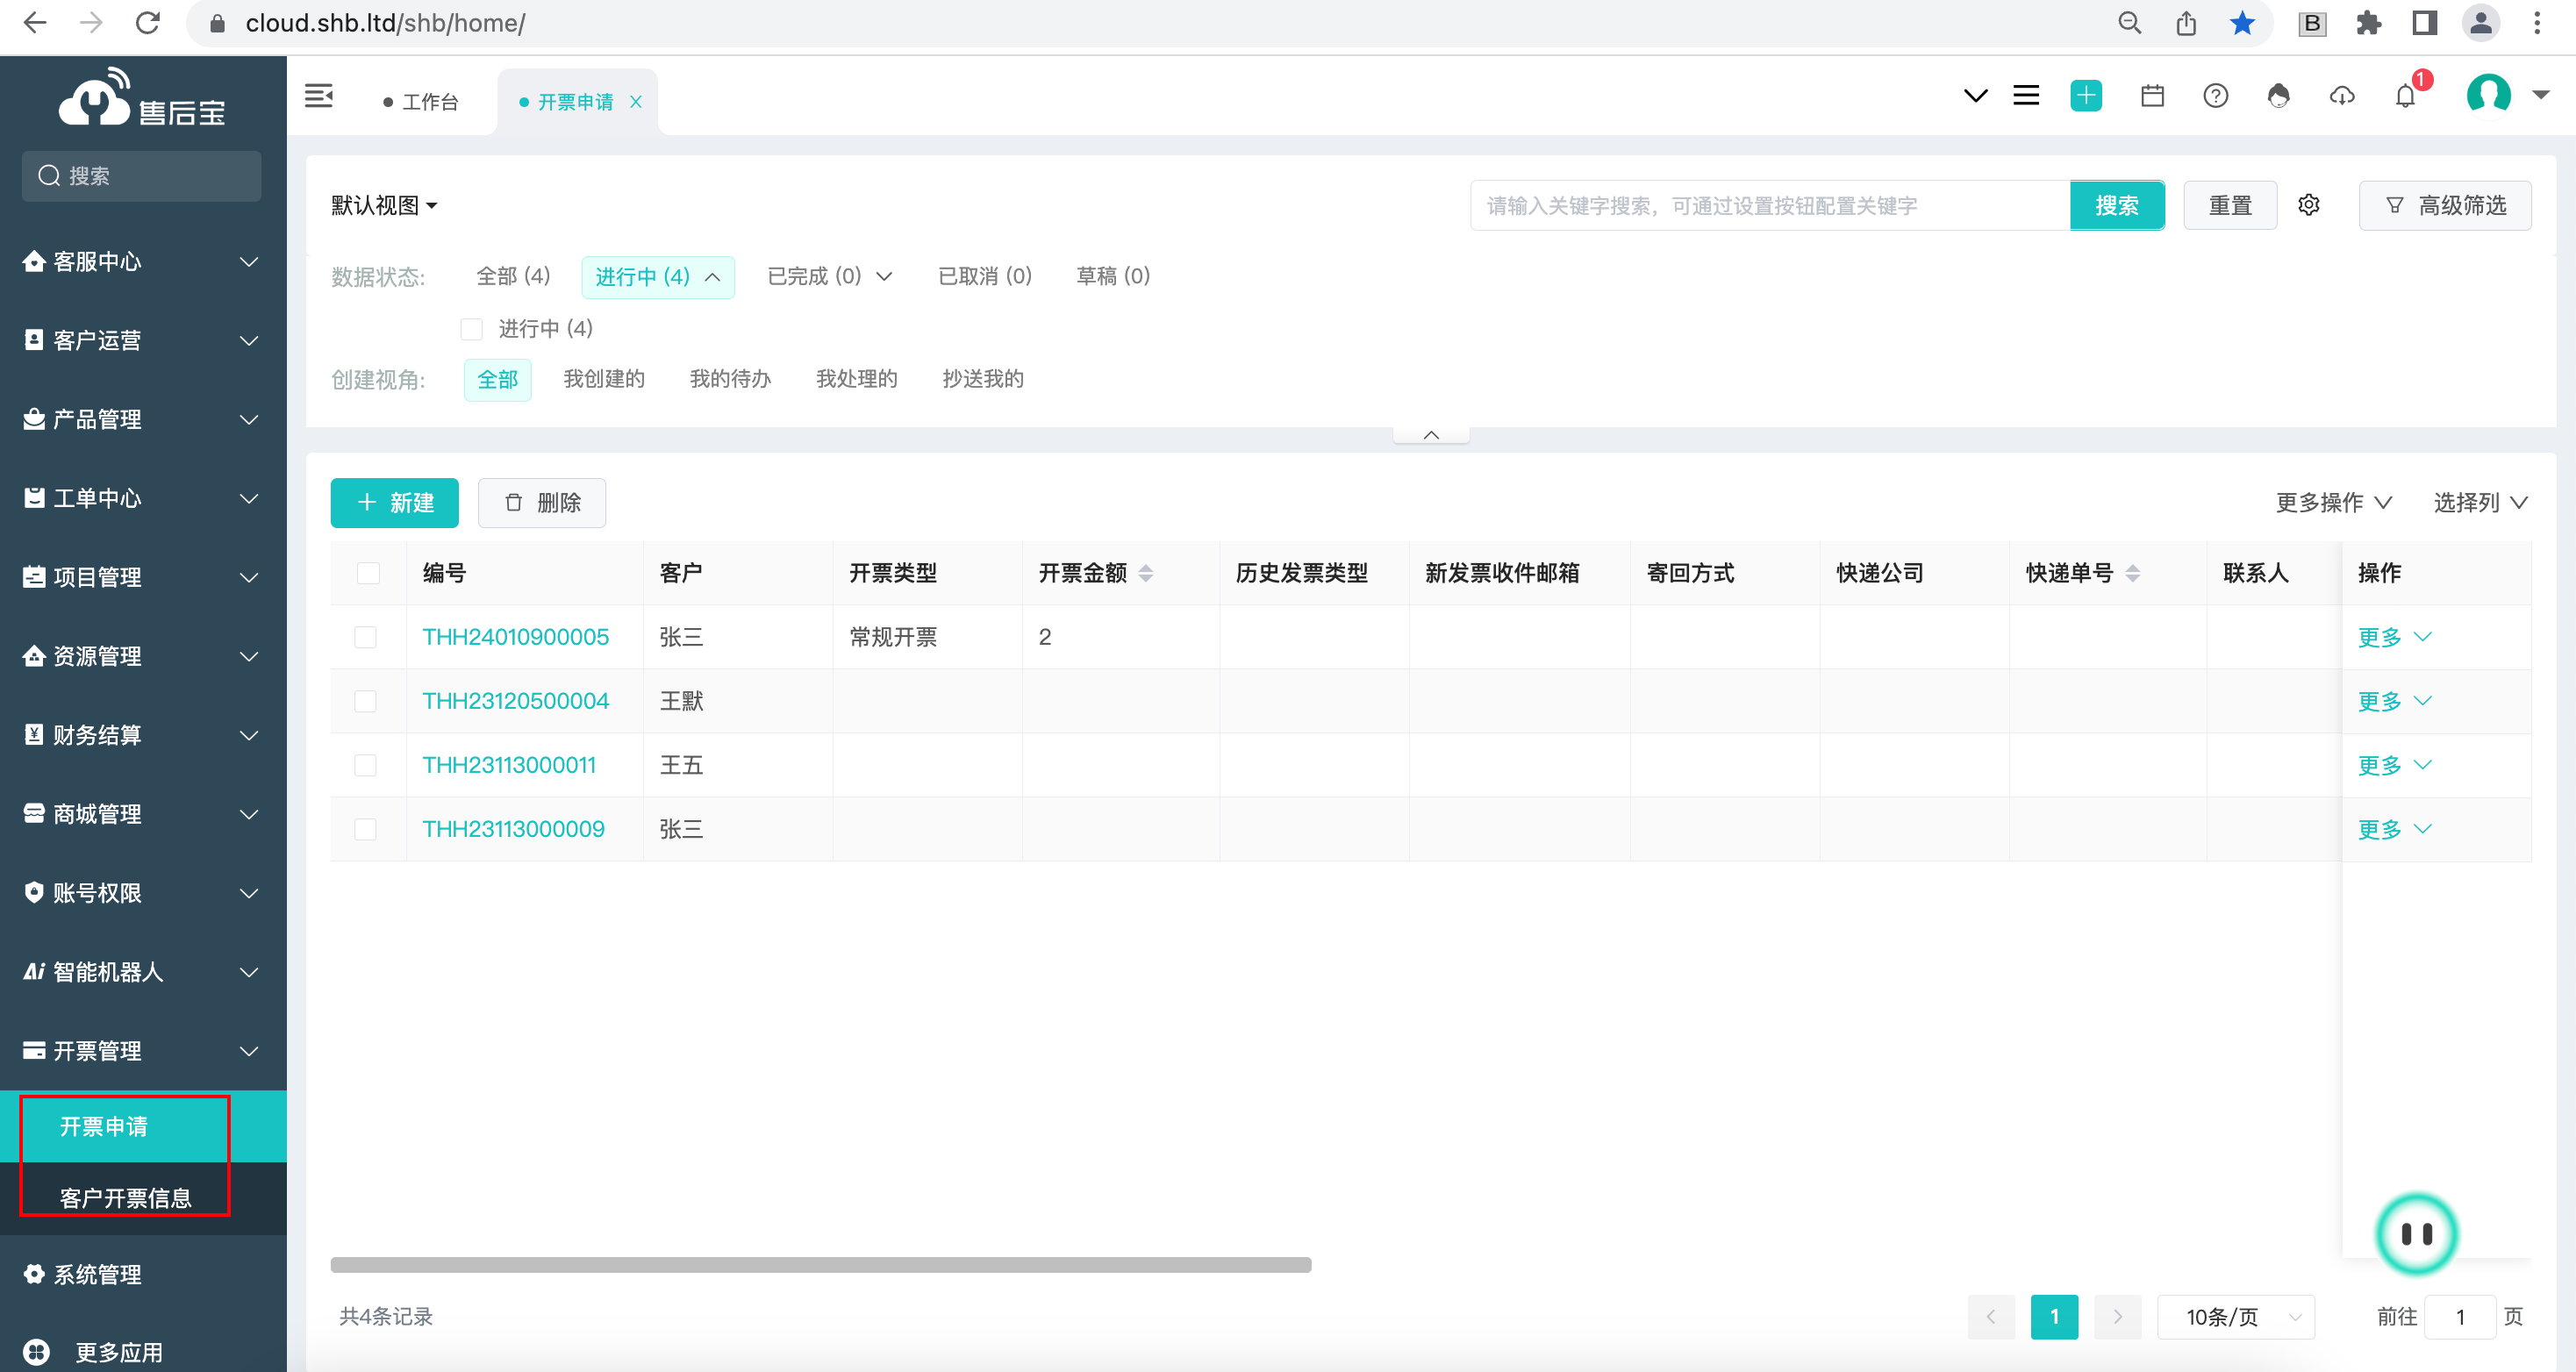Click the 重置 button

pos(2230,205)
